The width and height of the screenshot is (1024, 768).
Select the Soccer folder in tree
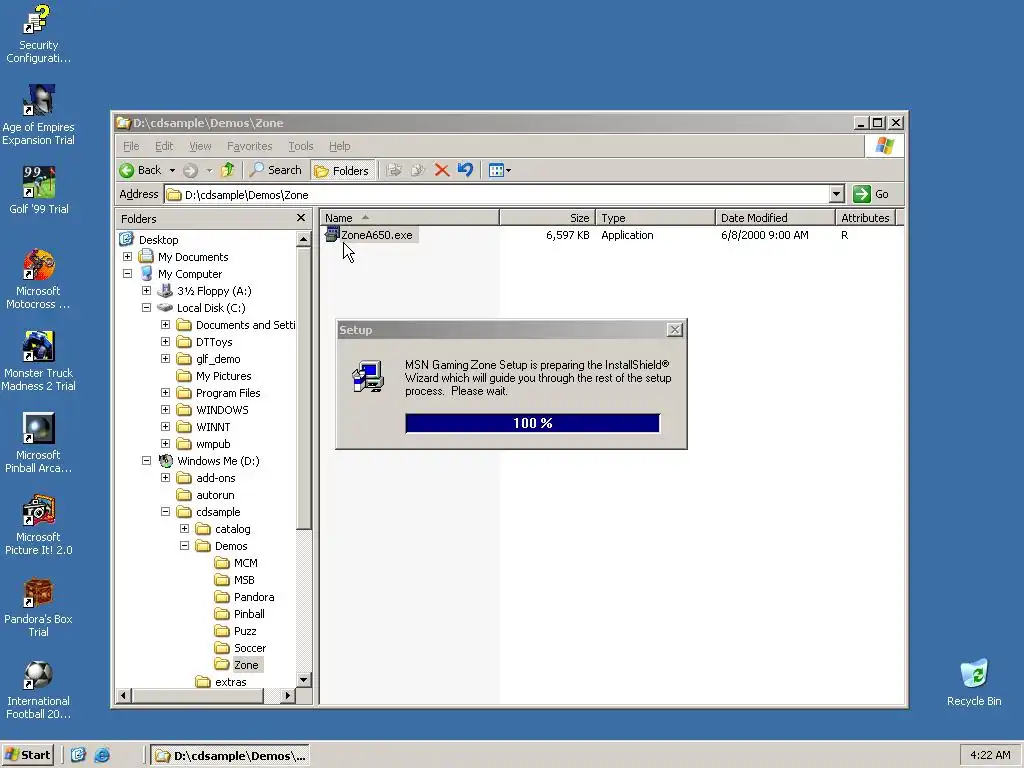click(x=250, y=648)
